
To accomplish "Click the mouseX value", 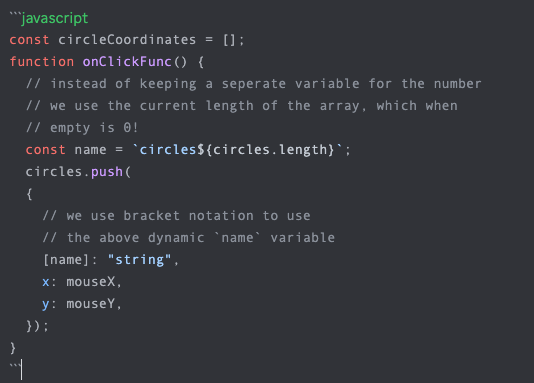I will coord(91,282).
